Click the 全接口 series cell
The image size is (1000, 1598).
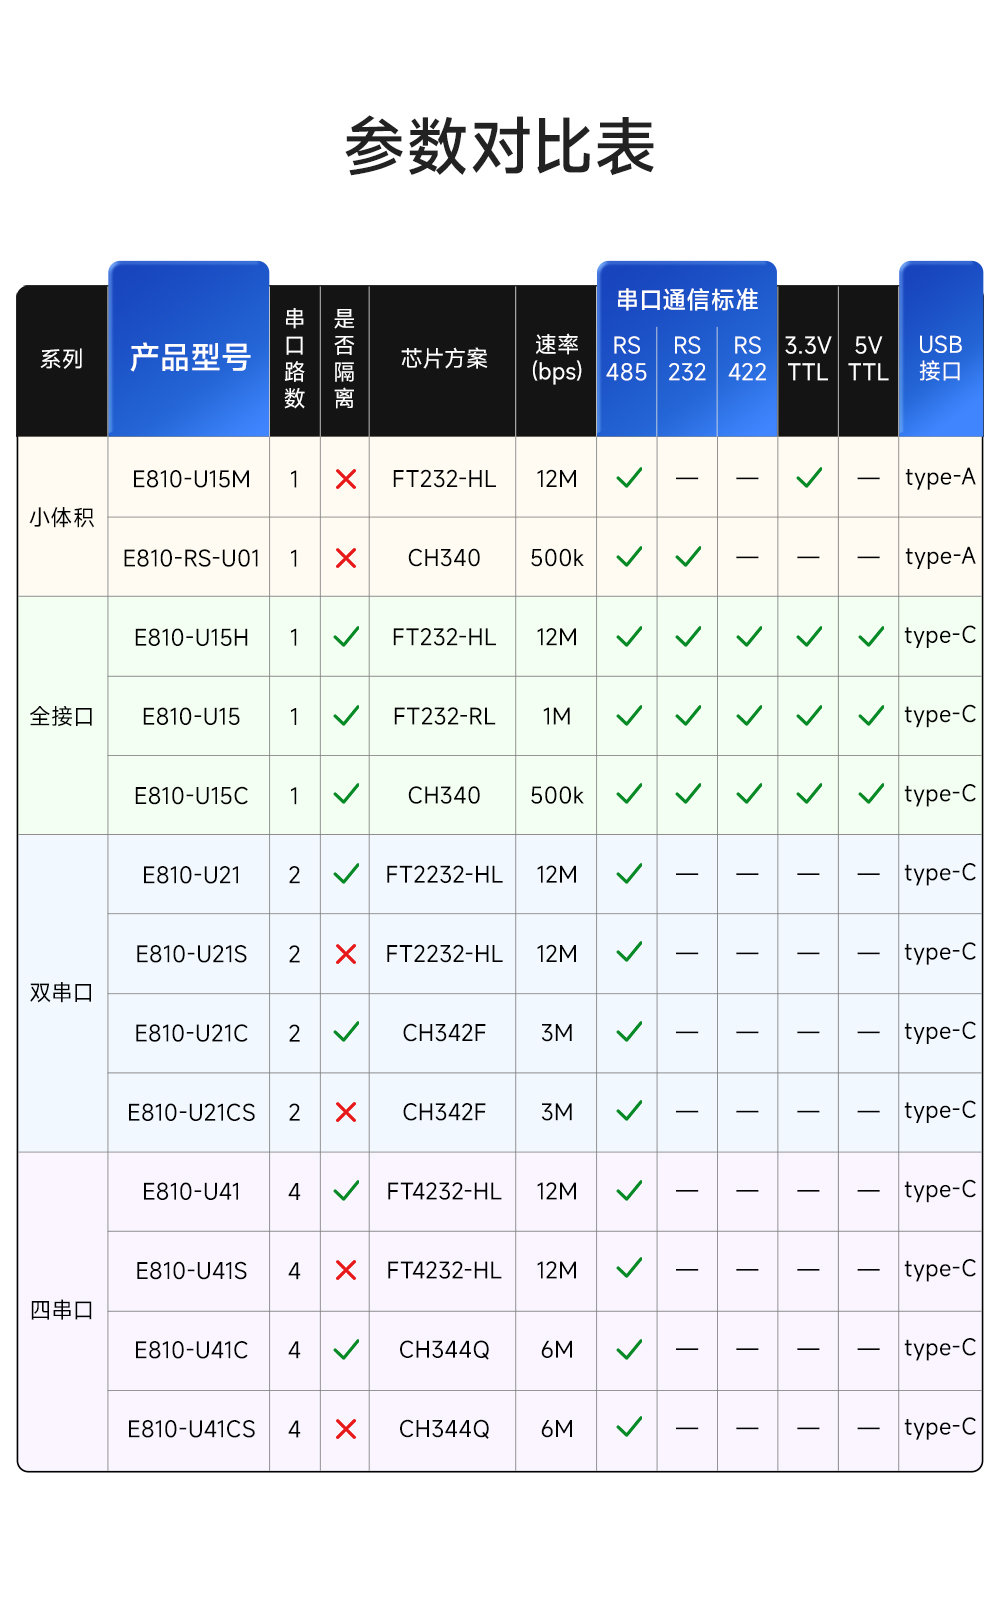click(62, 716)
